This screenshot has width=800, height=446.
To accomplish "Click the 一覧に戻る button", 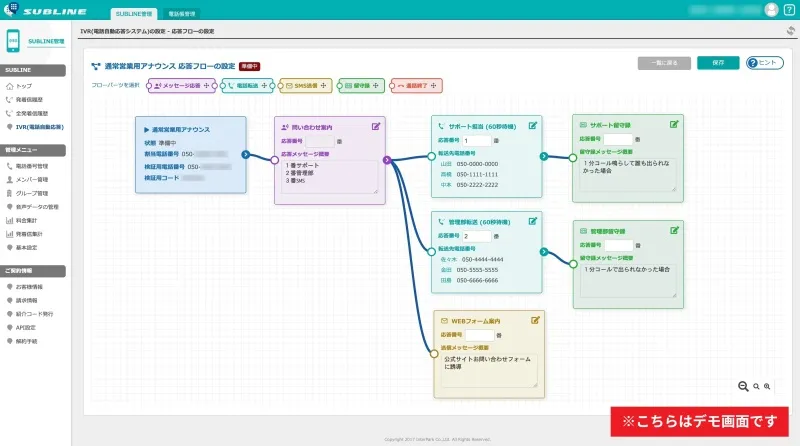I will (664, 63).
